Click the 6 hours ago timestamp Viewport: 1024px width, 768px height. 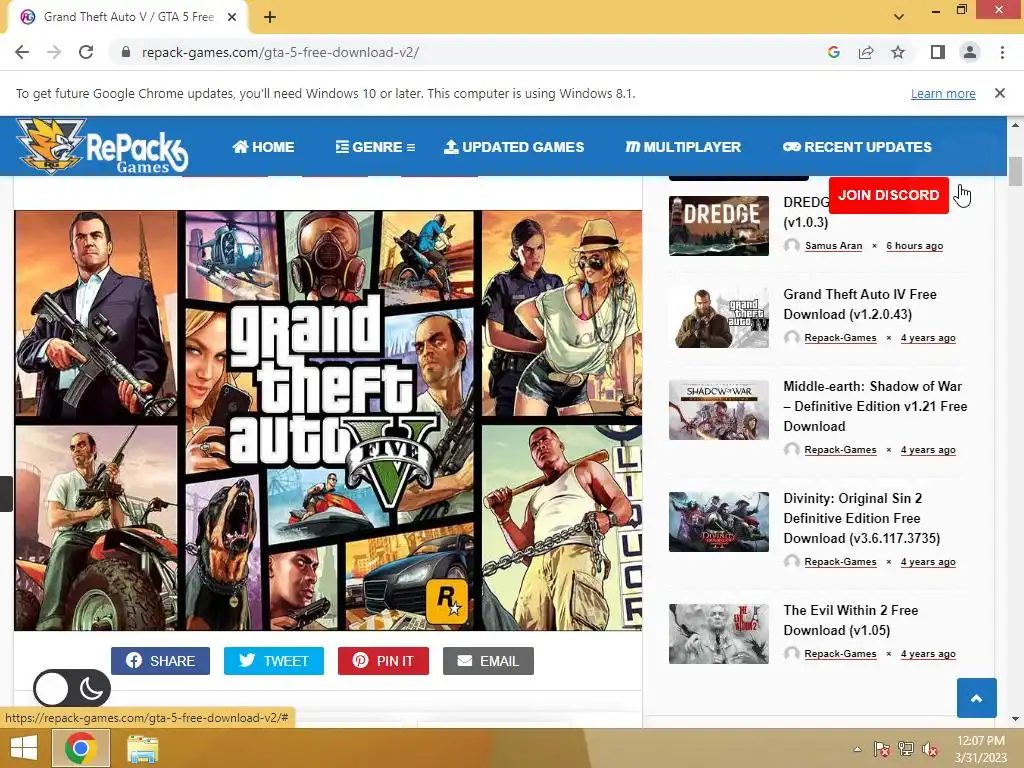[914, 246]
